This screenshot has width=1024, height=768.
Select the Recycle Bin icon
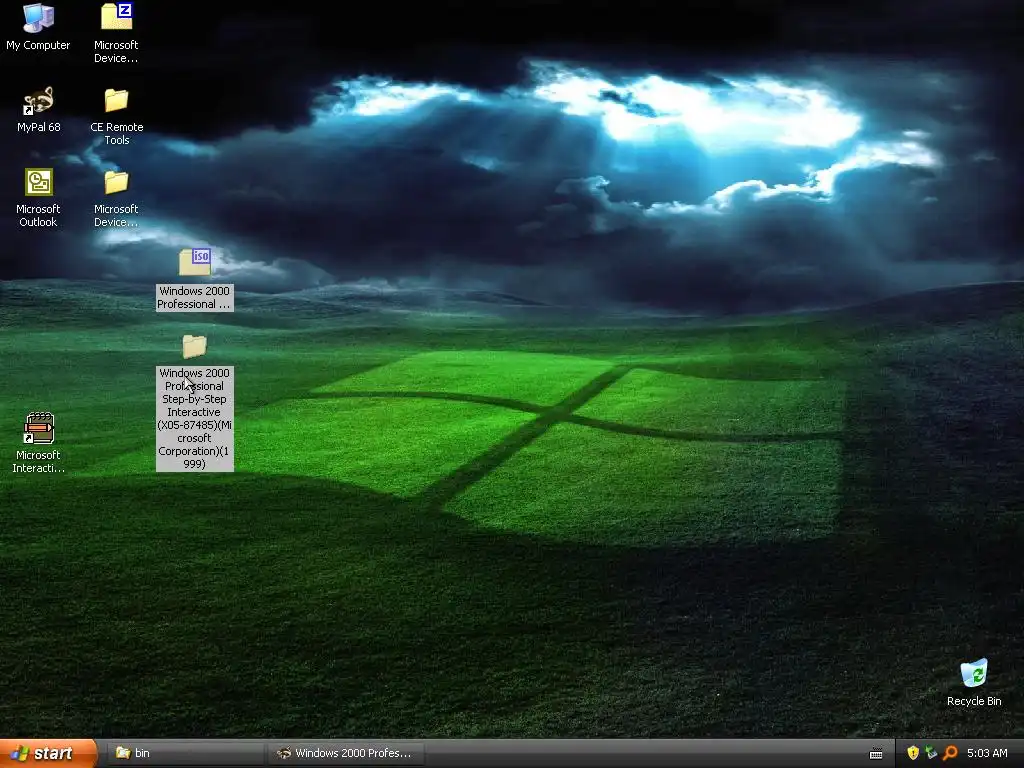tap(974, 673)
